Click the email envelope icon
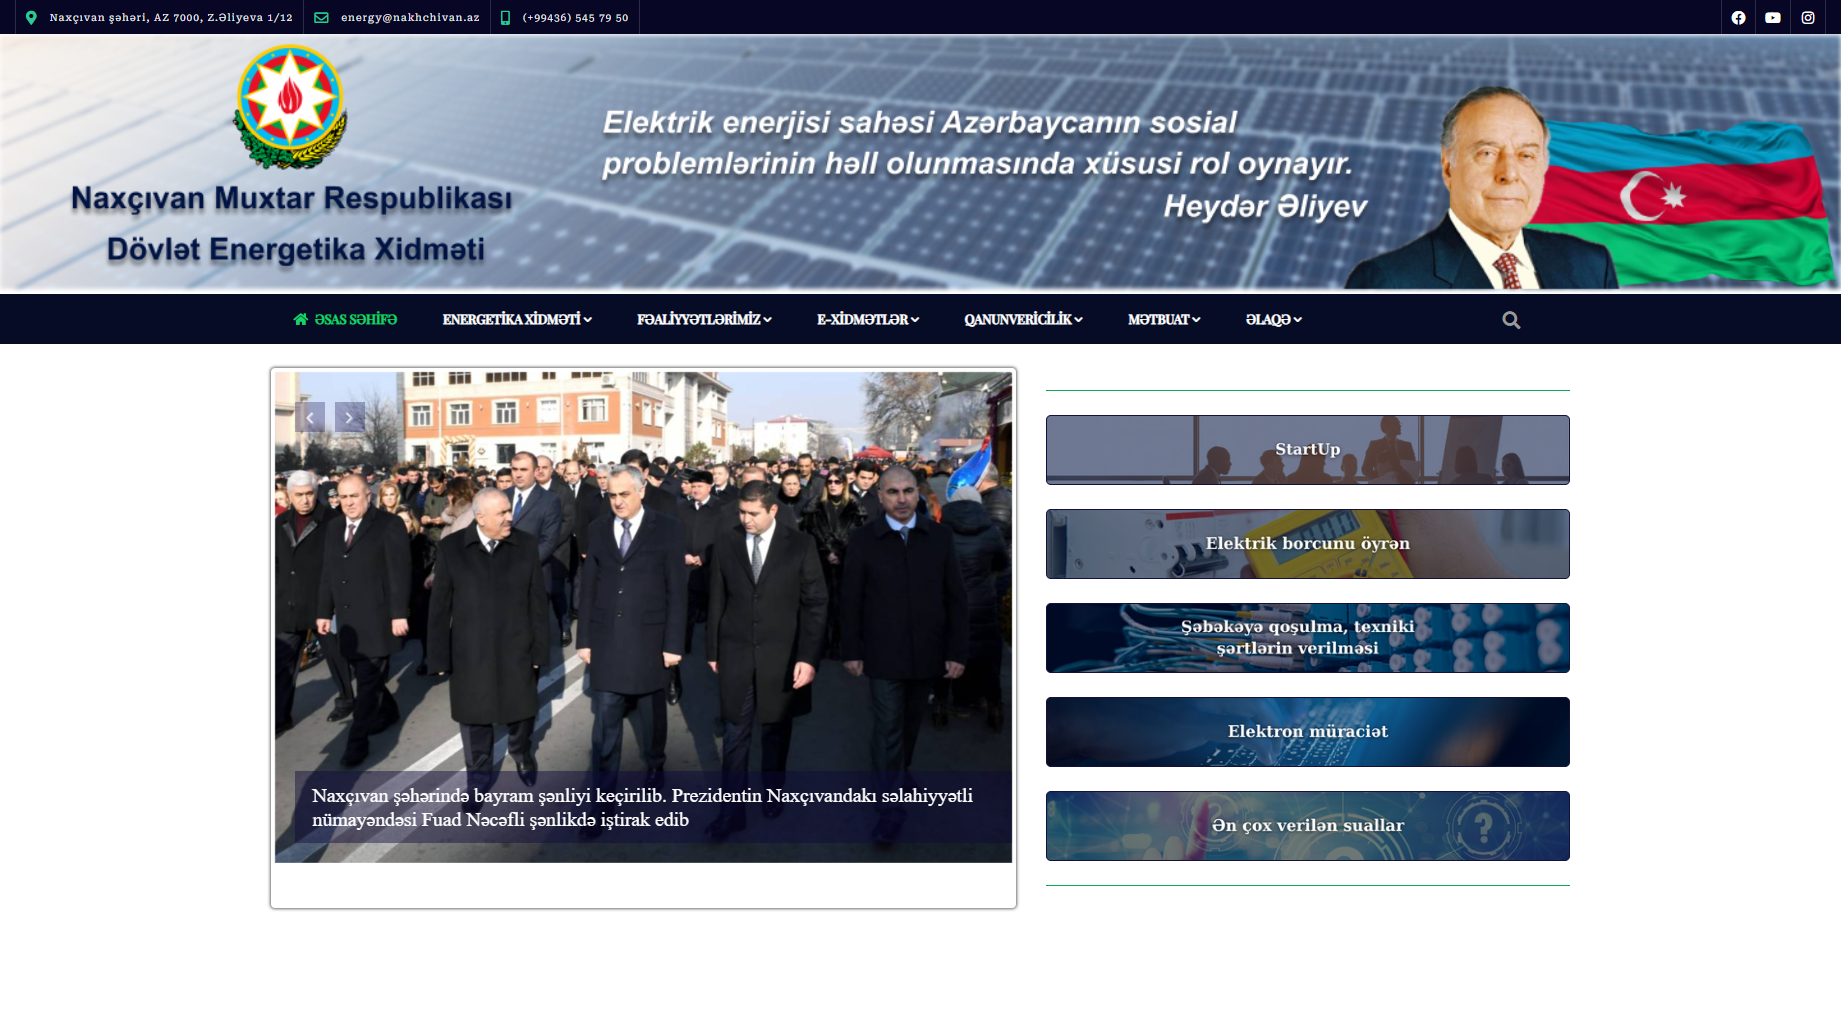Viewport: 1841px width, 1009px height. (x=321, y=18)
